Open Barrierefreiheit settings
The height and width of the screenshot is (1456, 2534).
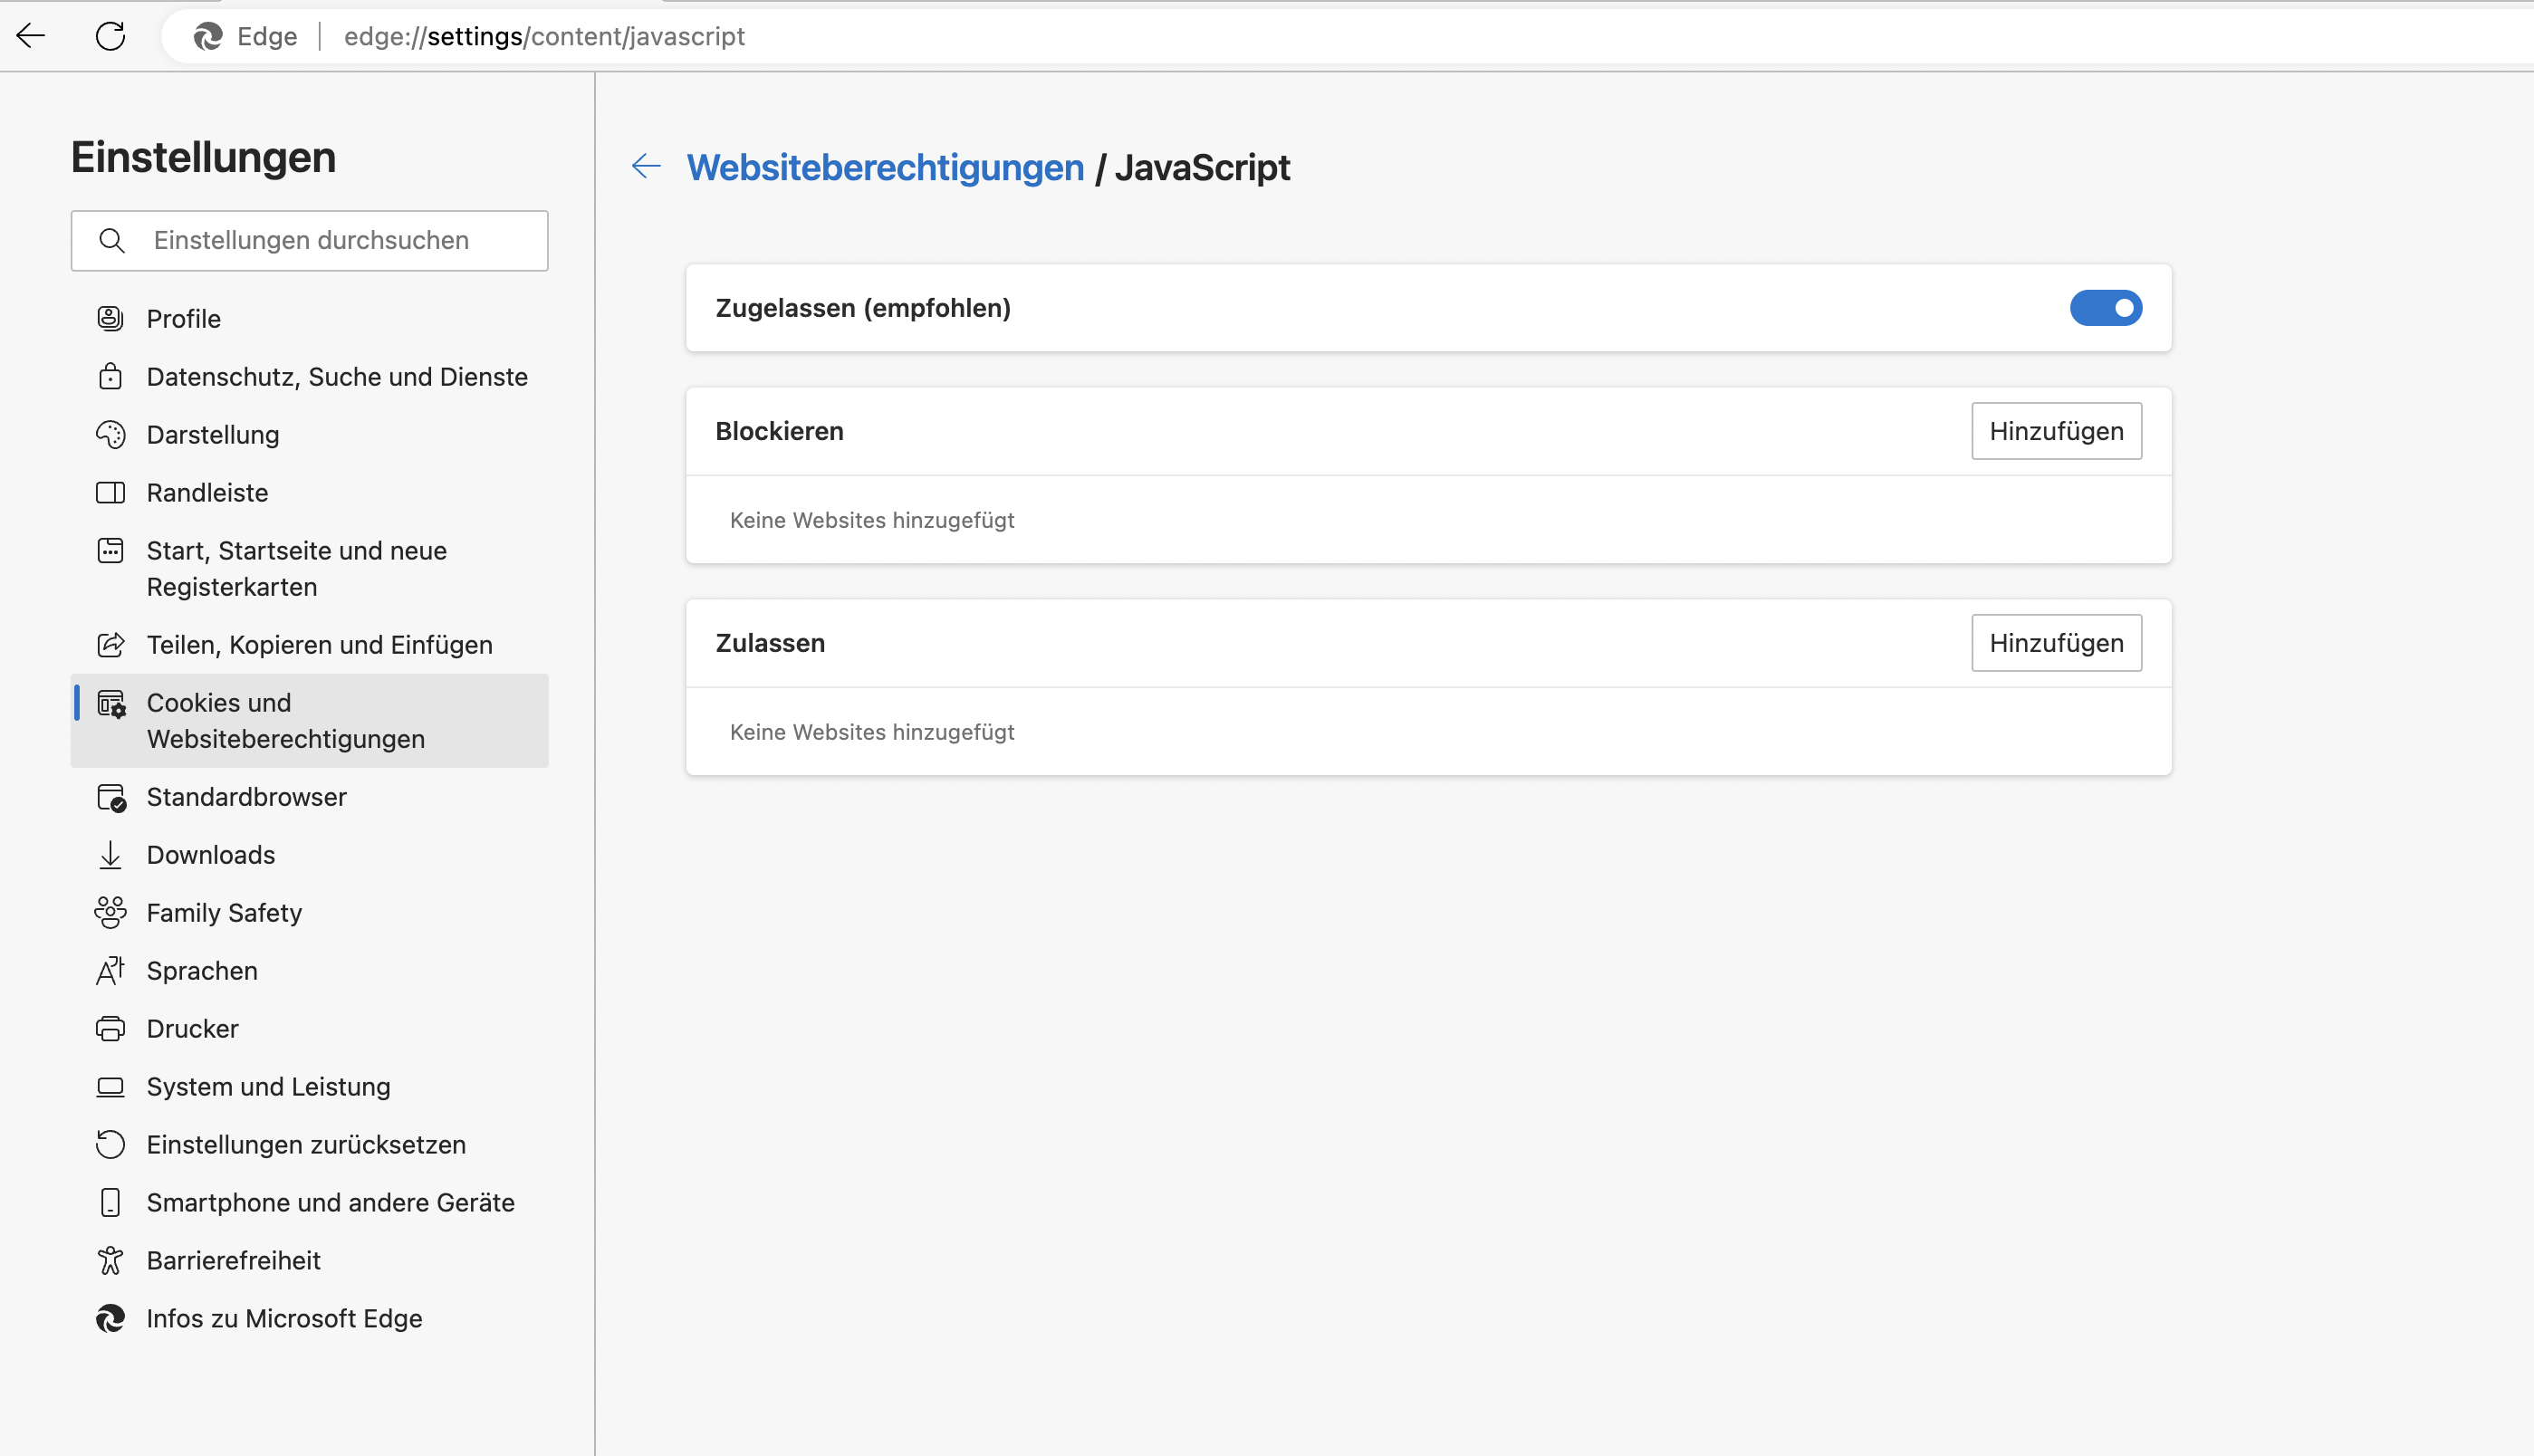309,1261
